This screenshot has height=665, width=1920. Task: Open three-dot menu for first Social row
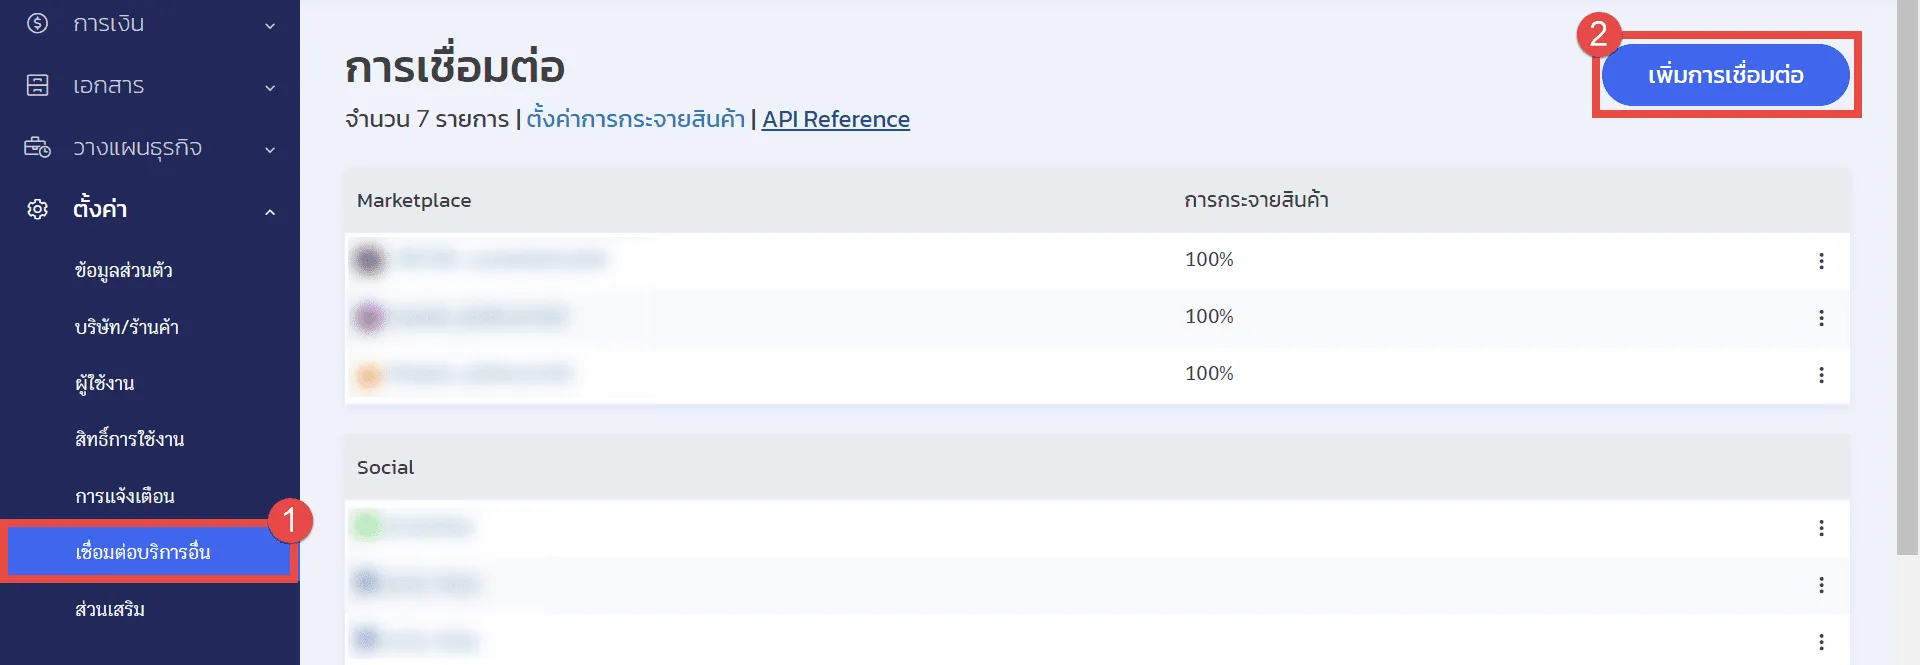pos(1821,528)
